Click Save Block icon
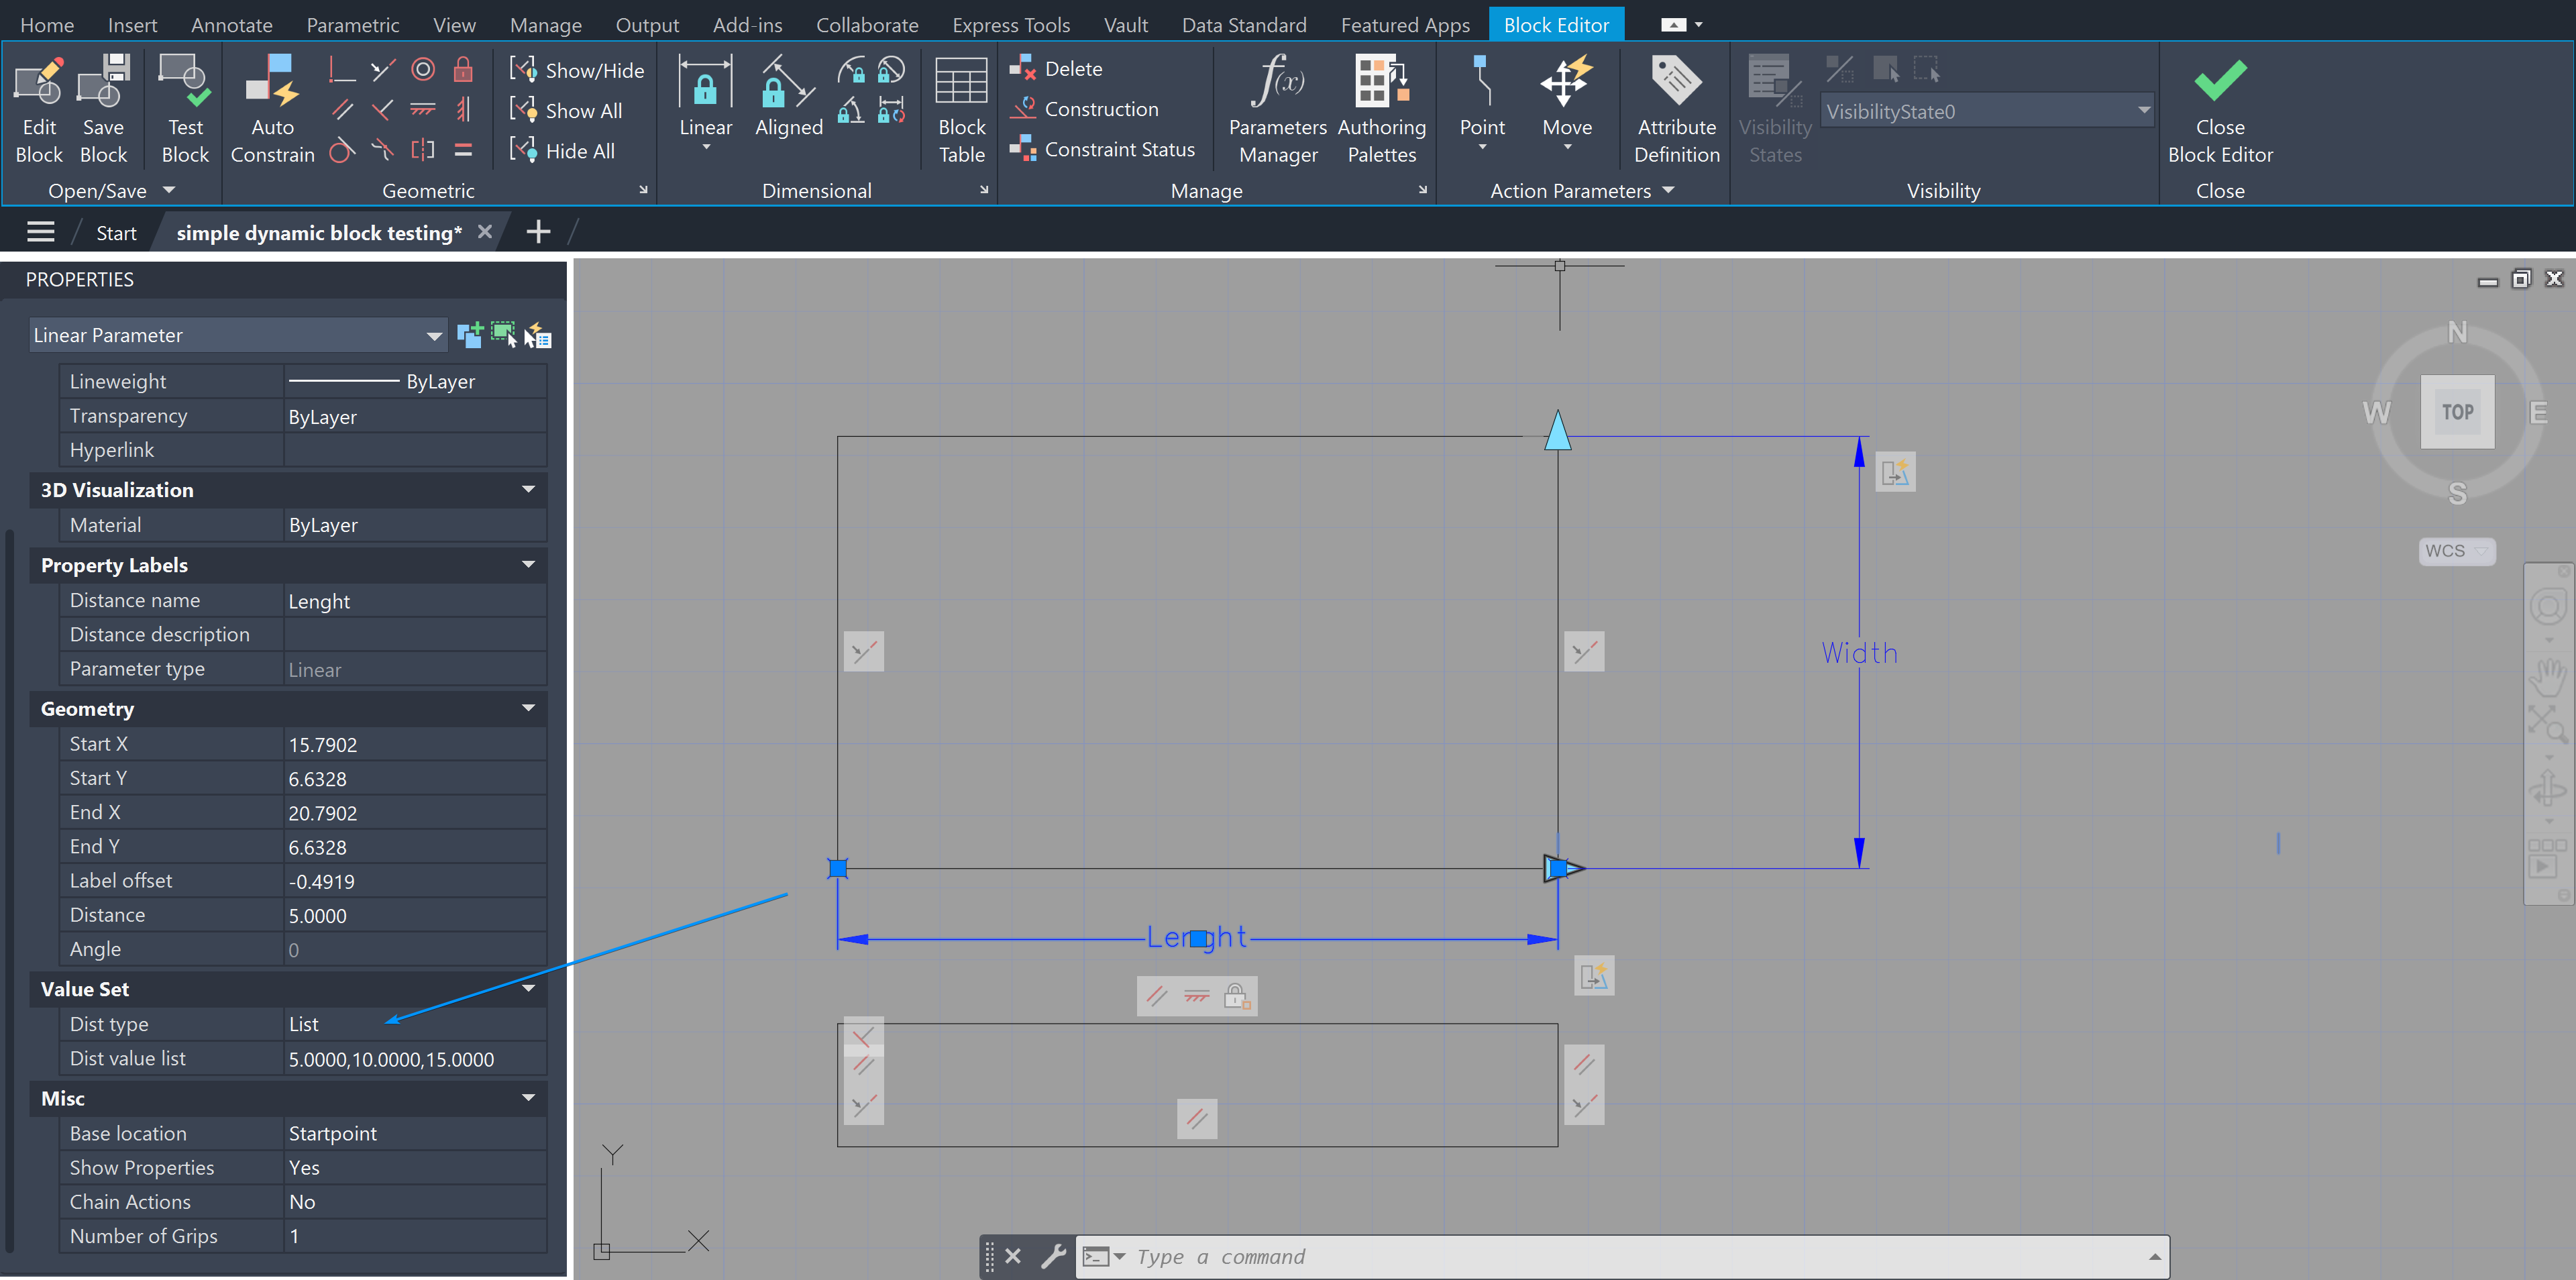2576x1280 pixels. click(x=104, y=82)
